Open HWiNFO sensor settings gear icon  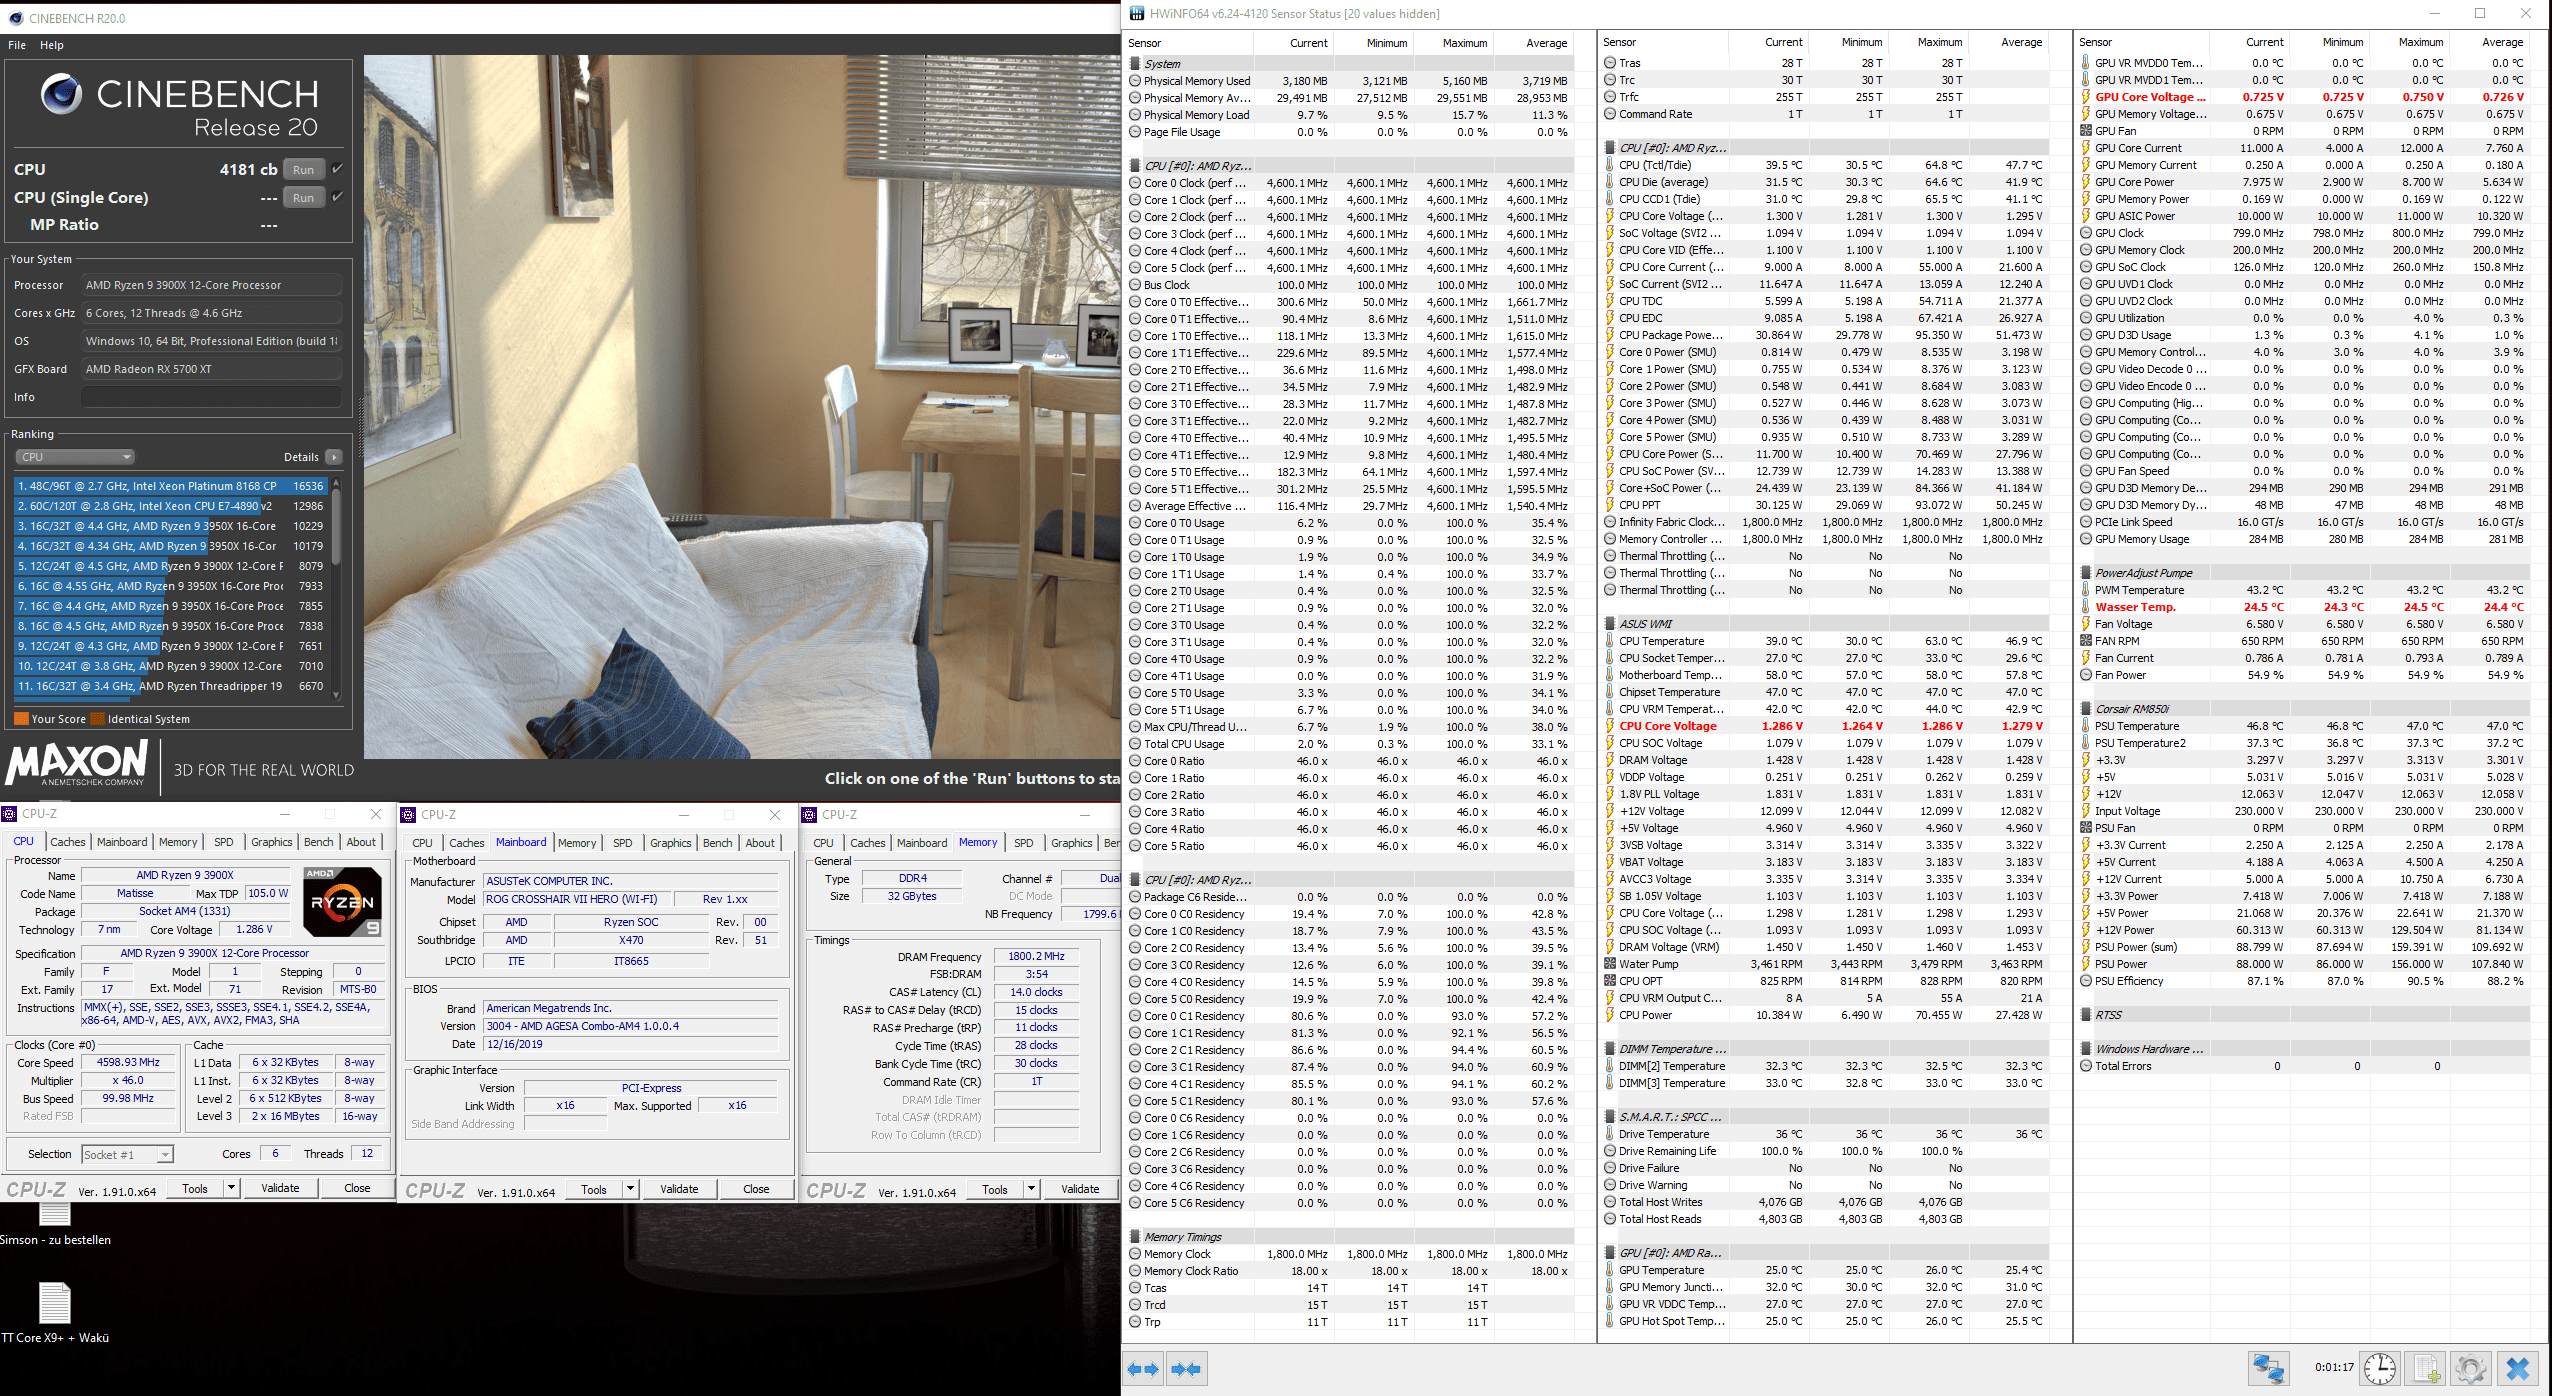tap(2470, 1368)
